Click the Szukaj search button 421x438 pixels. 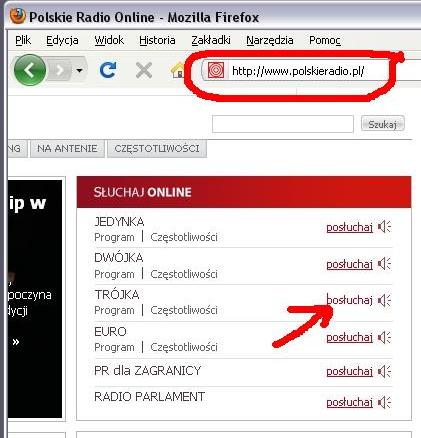(x=383, y=124)
